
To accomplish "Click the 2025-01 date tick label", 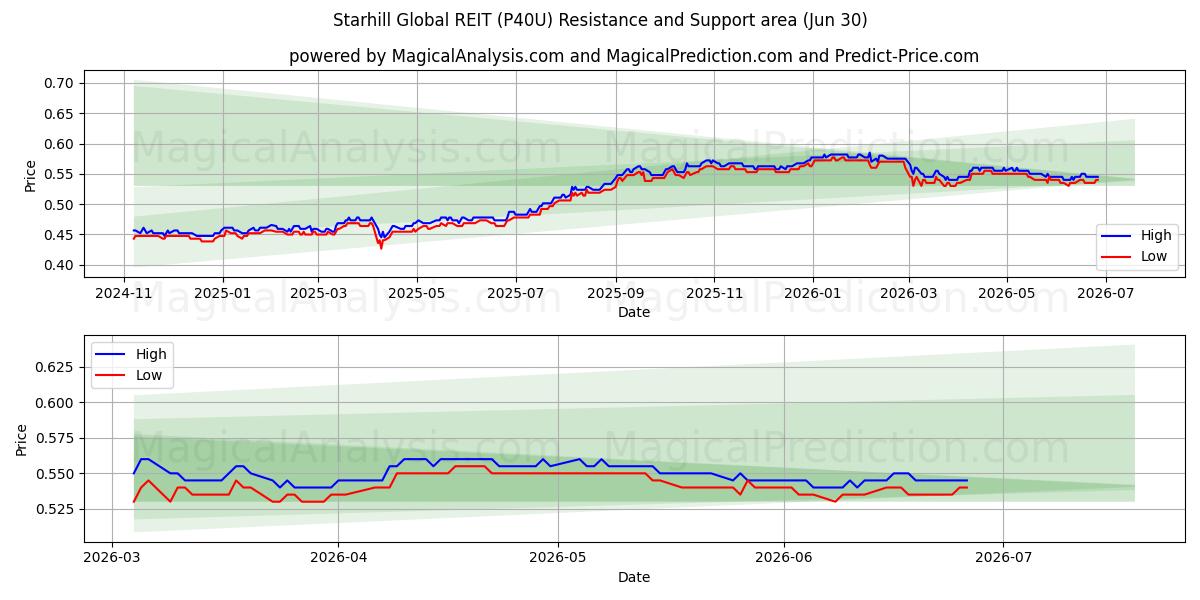I will coord(222,293).
